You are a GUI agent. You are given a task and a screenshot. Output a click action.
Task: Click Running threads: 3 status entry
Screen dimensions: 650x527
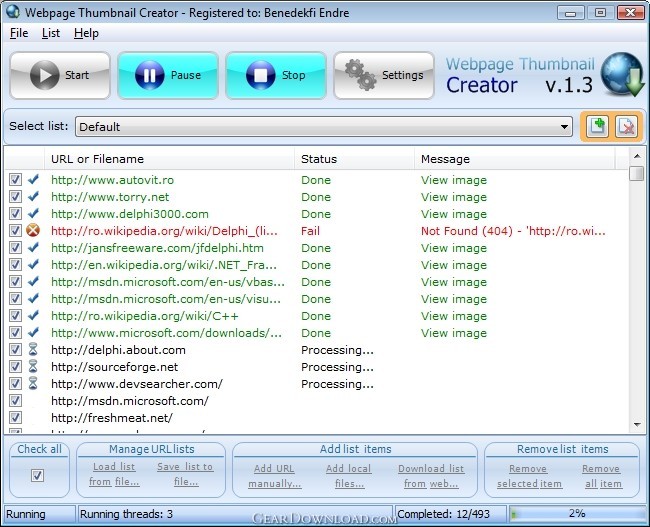click(x=126, y=514)
